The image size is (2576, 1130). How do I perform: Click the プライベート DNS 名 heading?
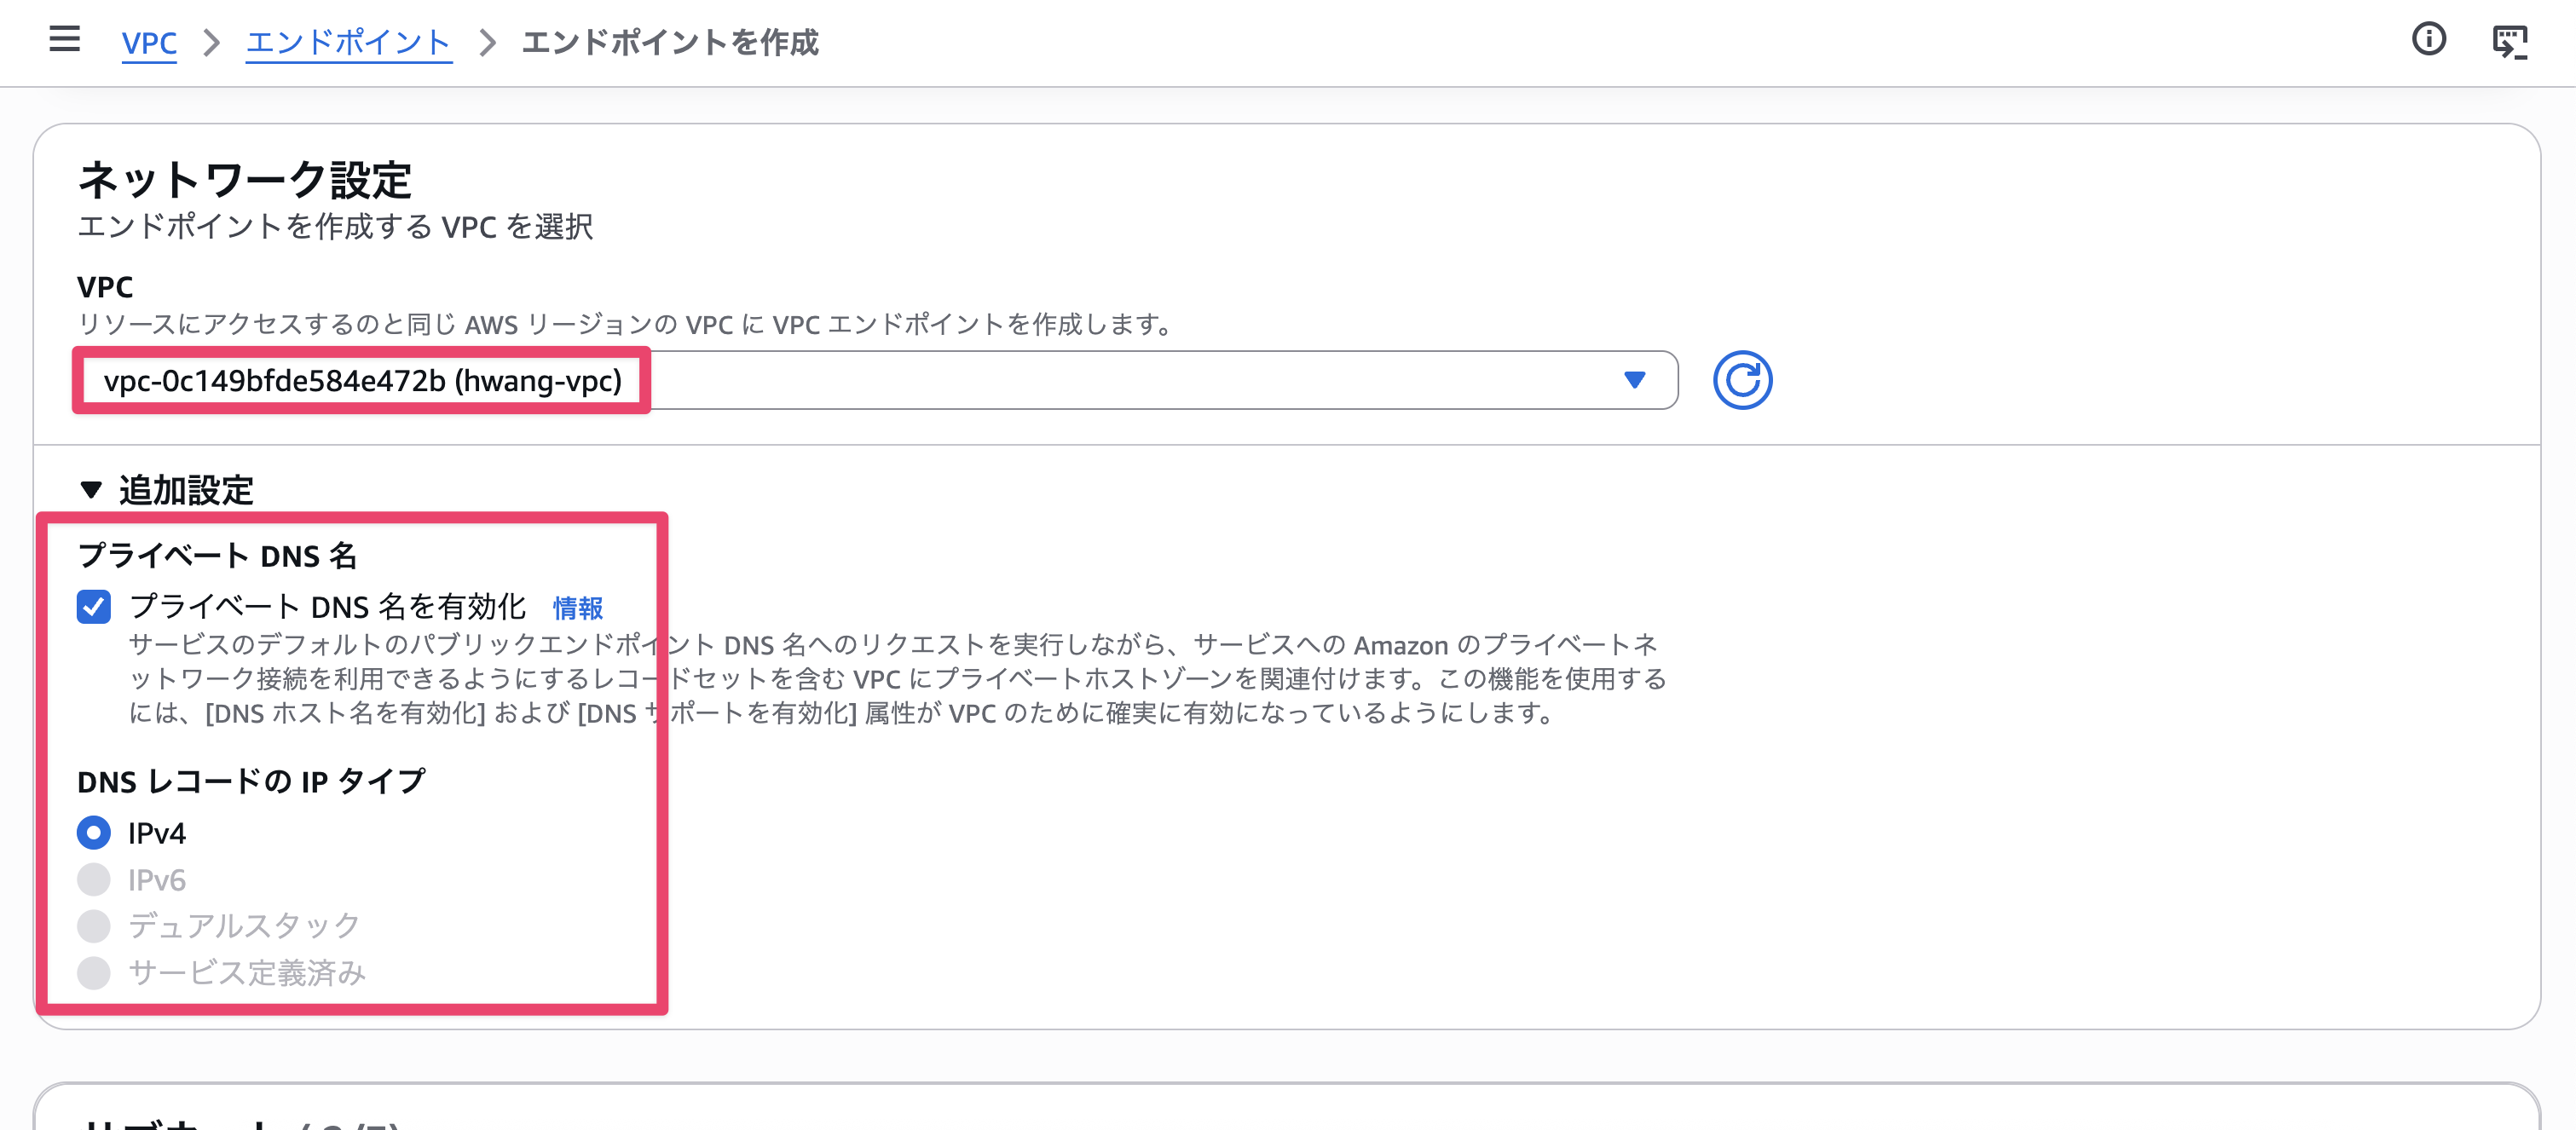217,555
